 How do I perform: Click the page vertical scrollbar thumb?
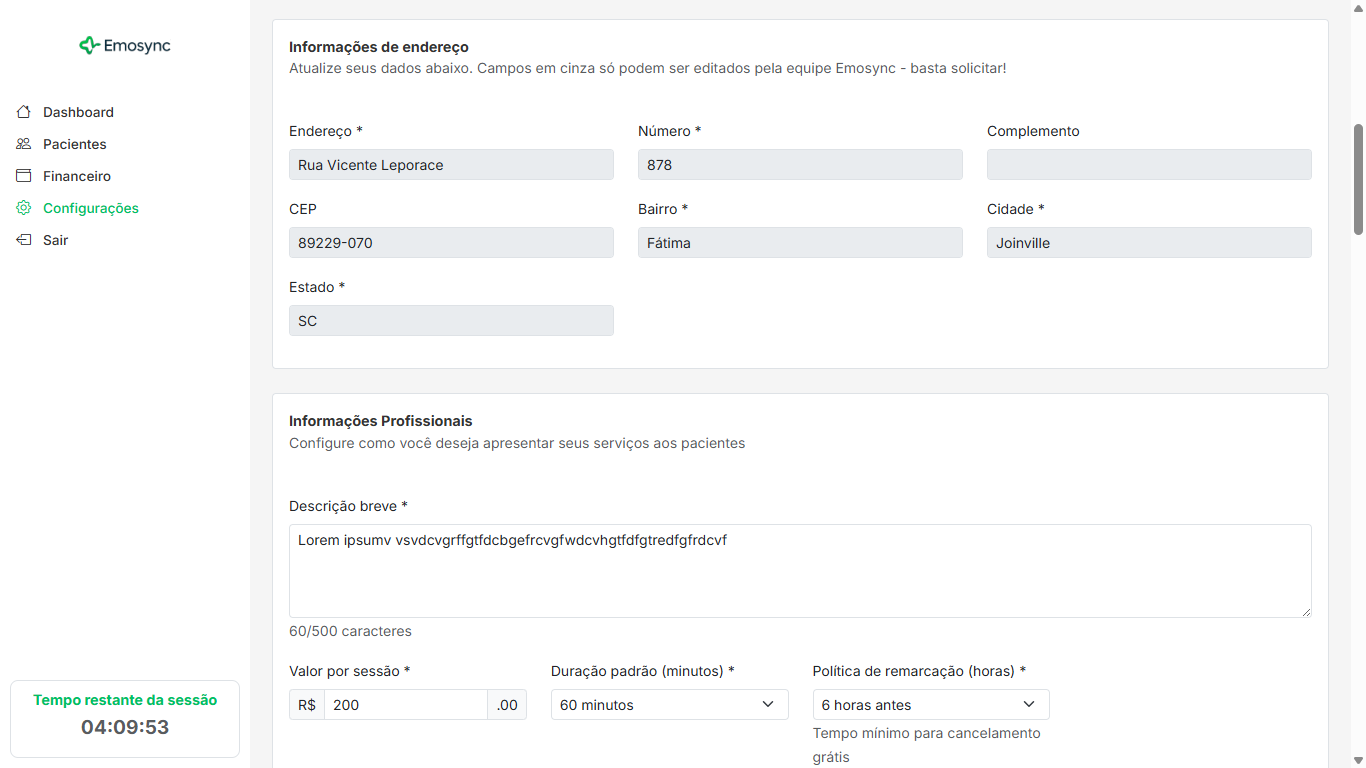(1358, 180)
